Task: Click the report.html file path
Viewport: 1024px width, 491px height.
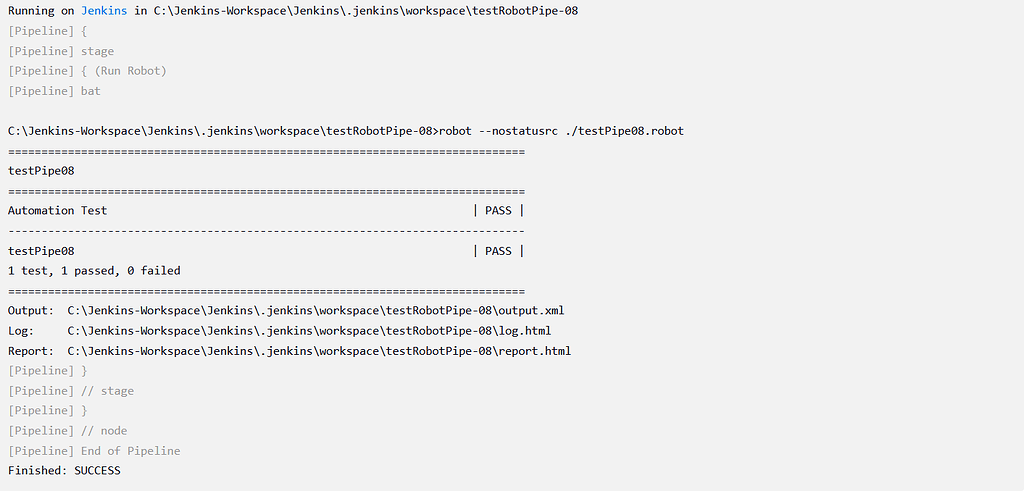Action: [x=319, y=351]
